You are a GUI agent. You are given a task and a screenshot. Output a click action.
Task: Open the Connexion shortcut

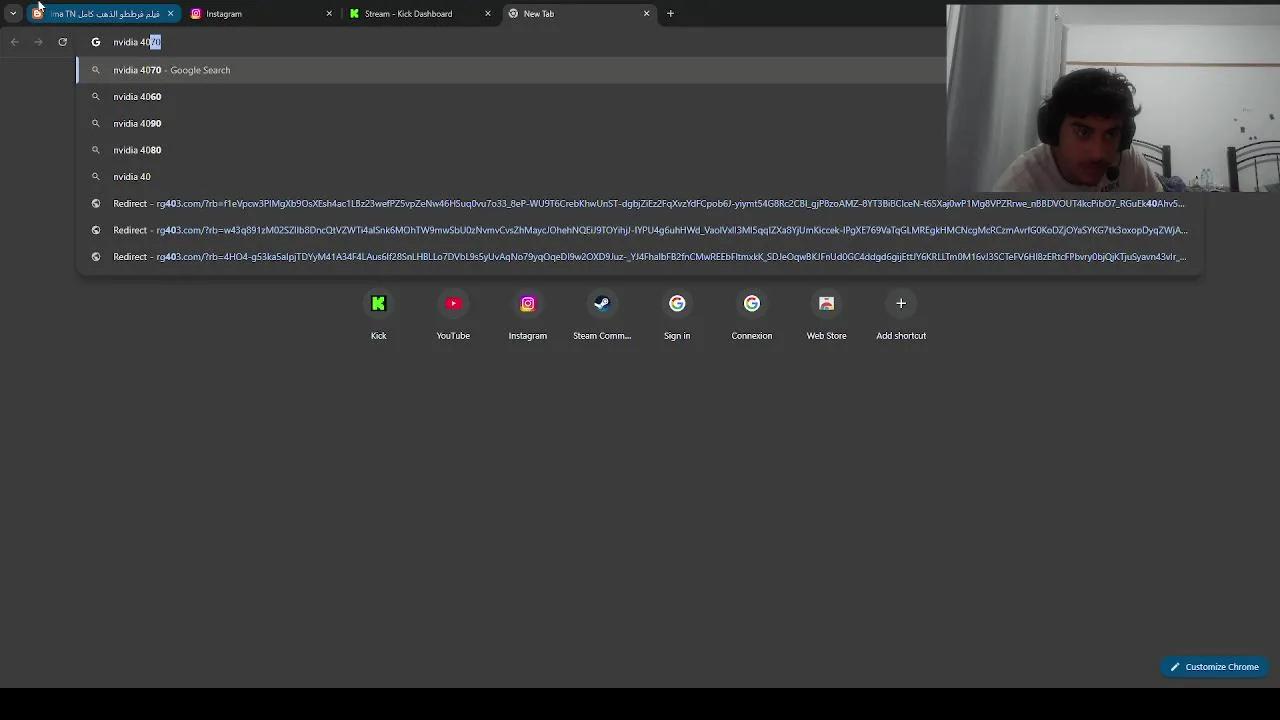click(752, 314)
